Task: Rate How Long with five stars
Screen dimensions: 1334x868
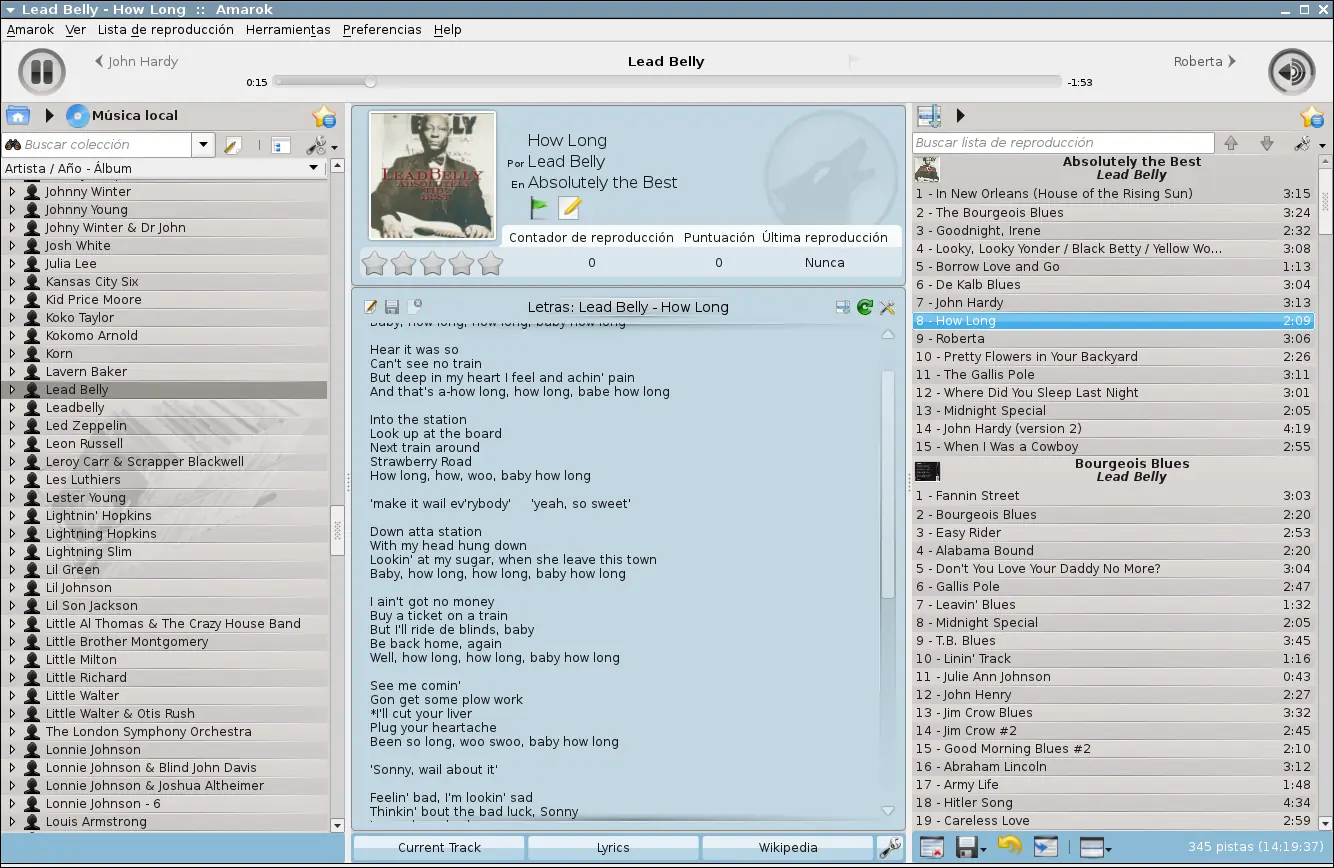Action: click(x=490, y=263)
